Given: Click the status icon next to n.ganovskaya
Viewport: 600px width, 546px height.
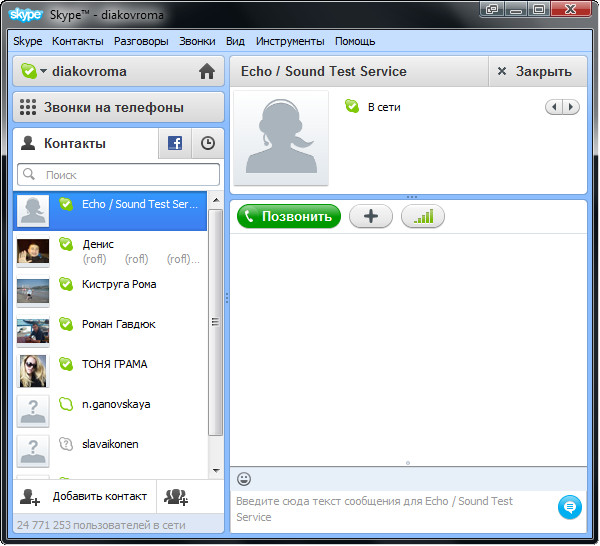Looking at the screenshot, I should [66, 404].
